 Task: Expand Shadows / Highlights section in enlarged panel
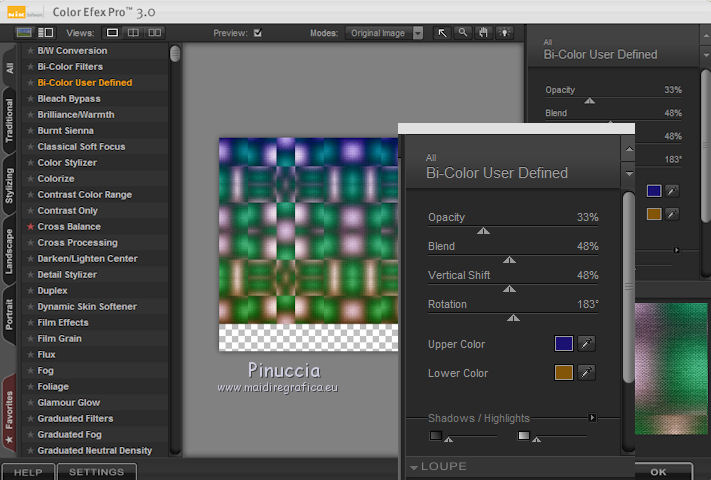[x=592, y=417]
